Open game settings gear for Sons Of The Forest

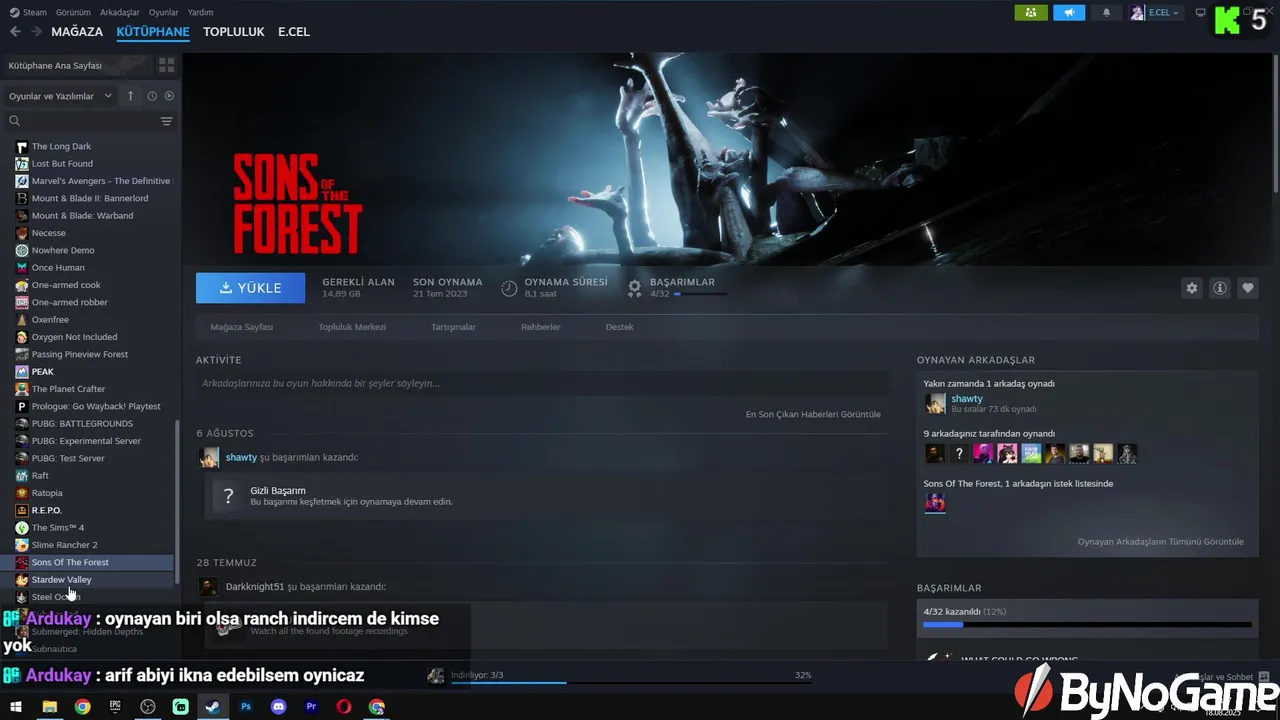pyautogui.click(x=1191, y=288)
